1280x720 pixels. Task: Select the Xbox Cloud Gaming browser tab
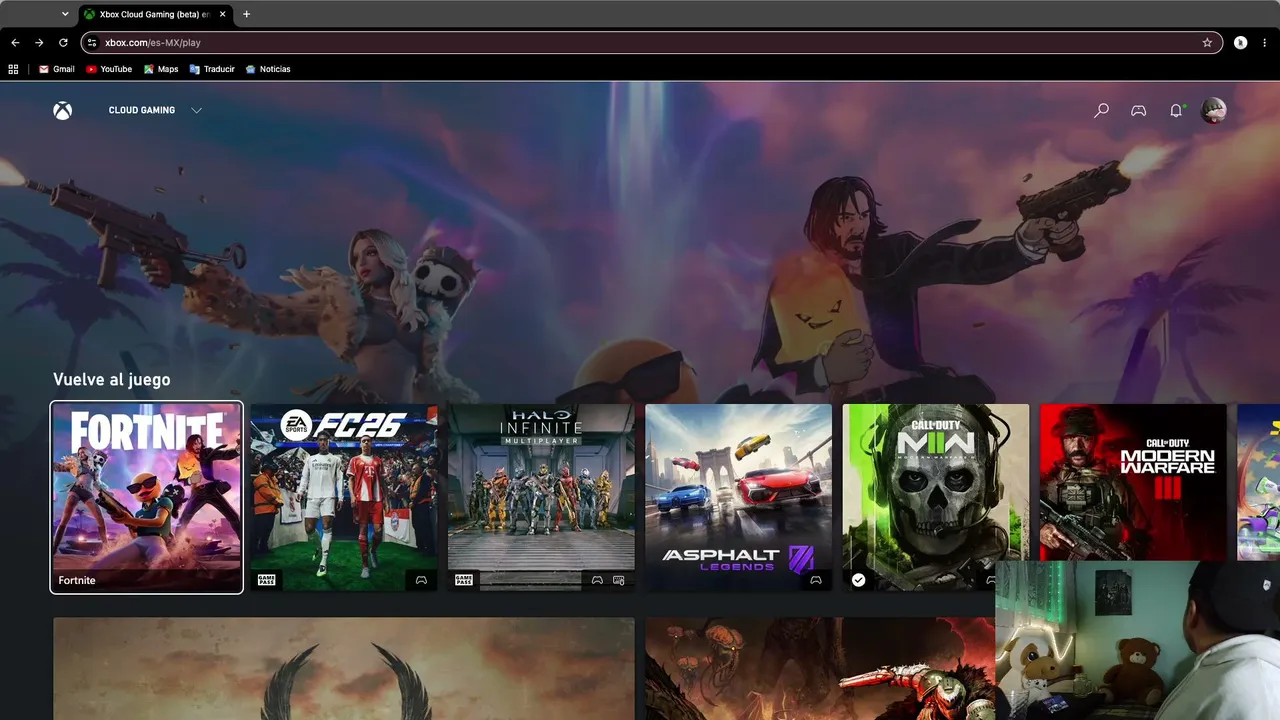155,14
